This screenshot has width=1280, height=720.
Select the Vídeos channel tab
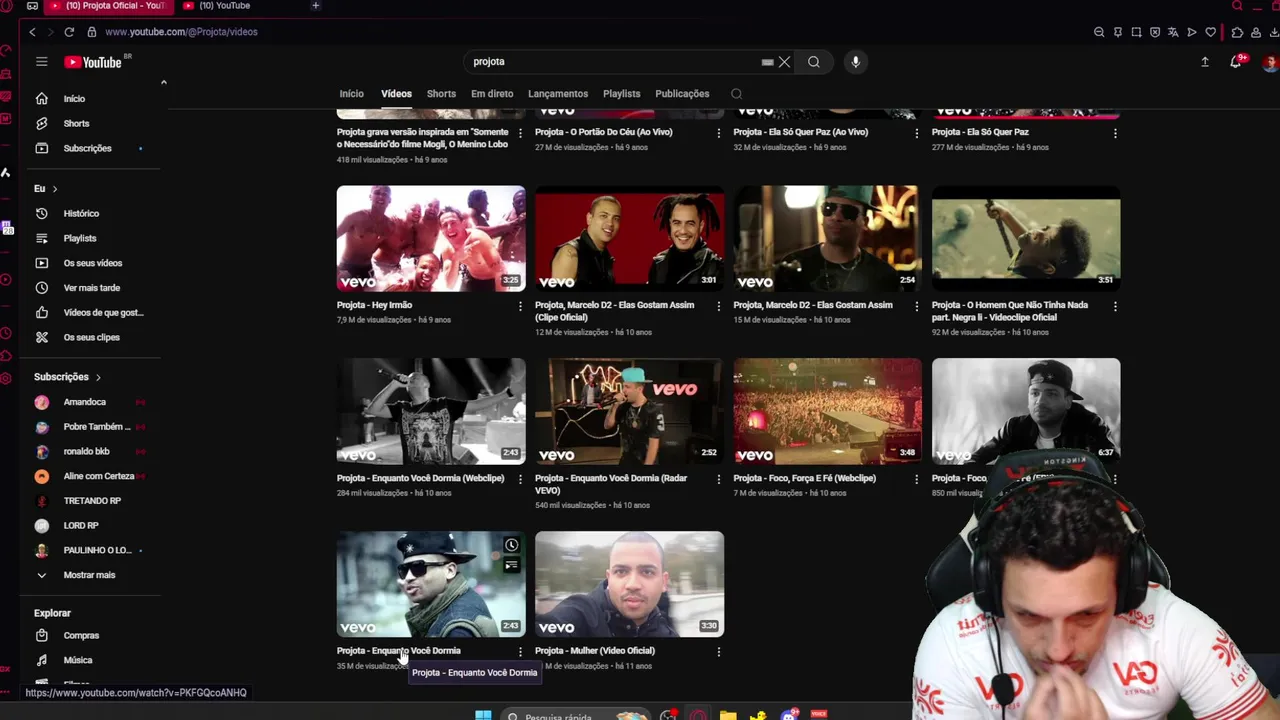pos(396,94)
